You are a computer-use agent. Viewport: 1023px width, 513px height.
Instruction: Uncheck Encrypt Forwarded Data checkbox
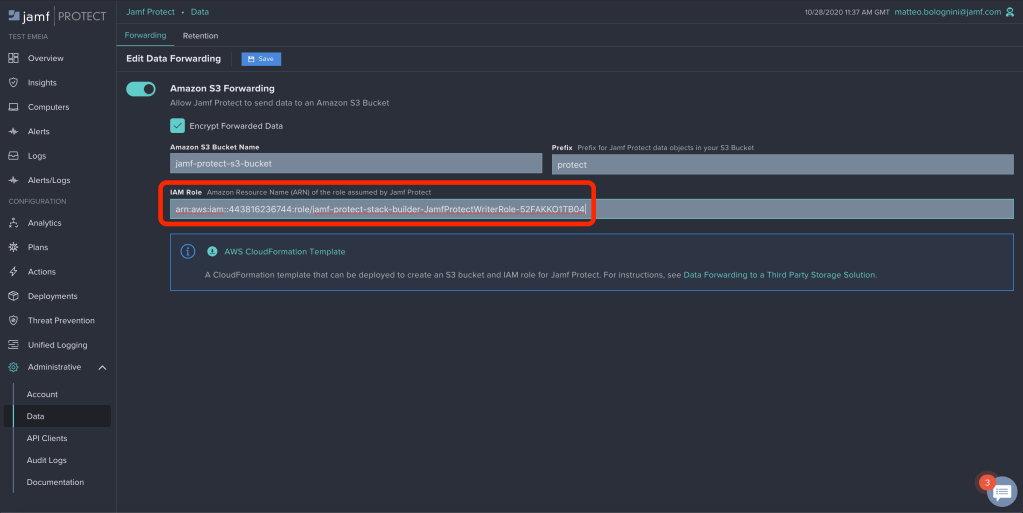(x=177, y=126)
